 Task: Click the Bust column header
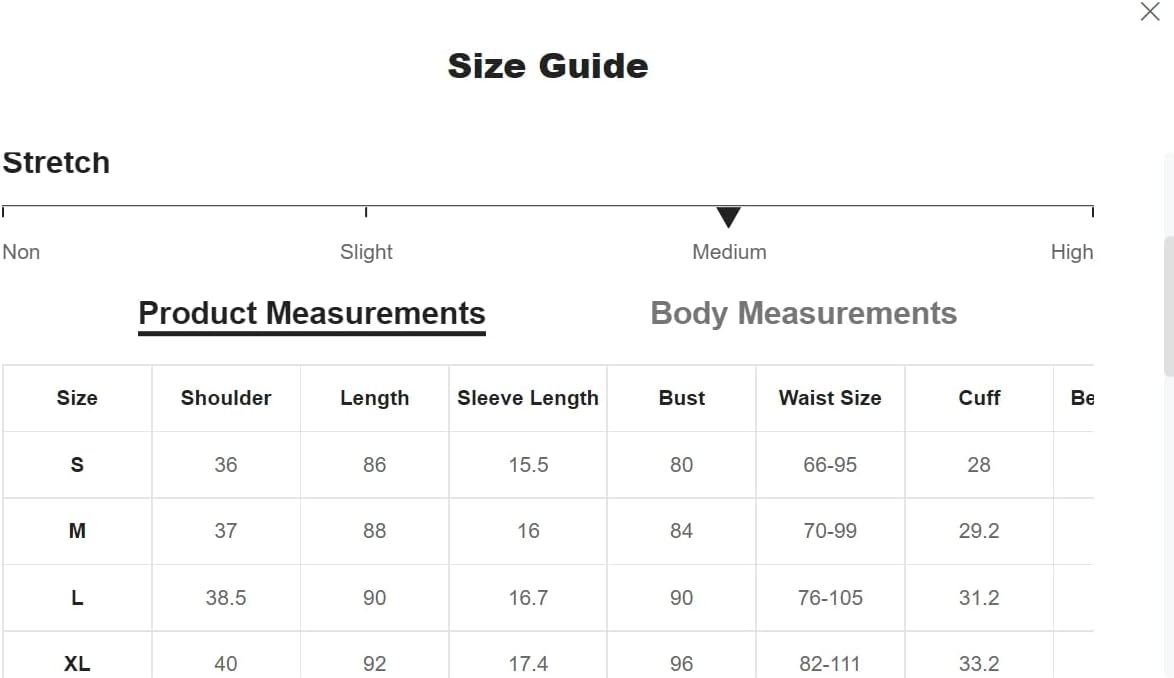click(682, 398)
